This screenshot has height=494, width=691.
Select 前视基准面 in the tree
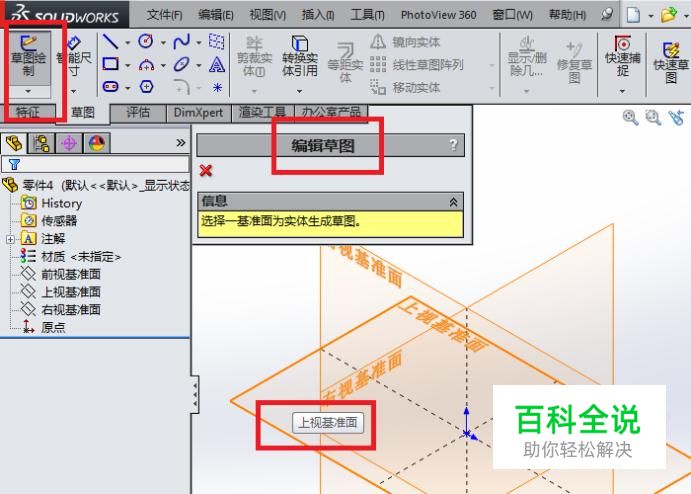[61, 274]
